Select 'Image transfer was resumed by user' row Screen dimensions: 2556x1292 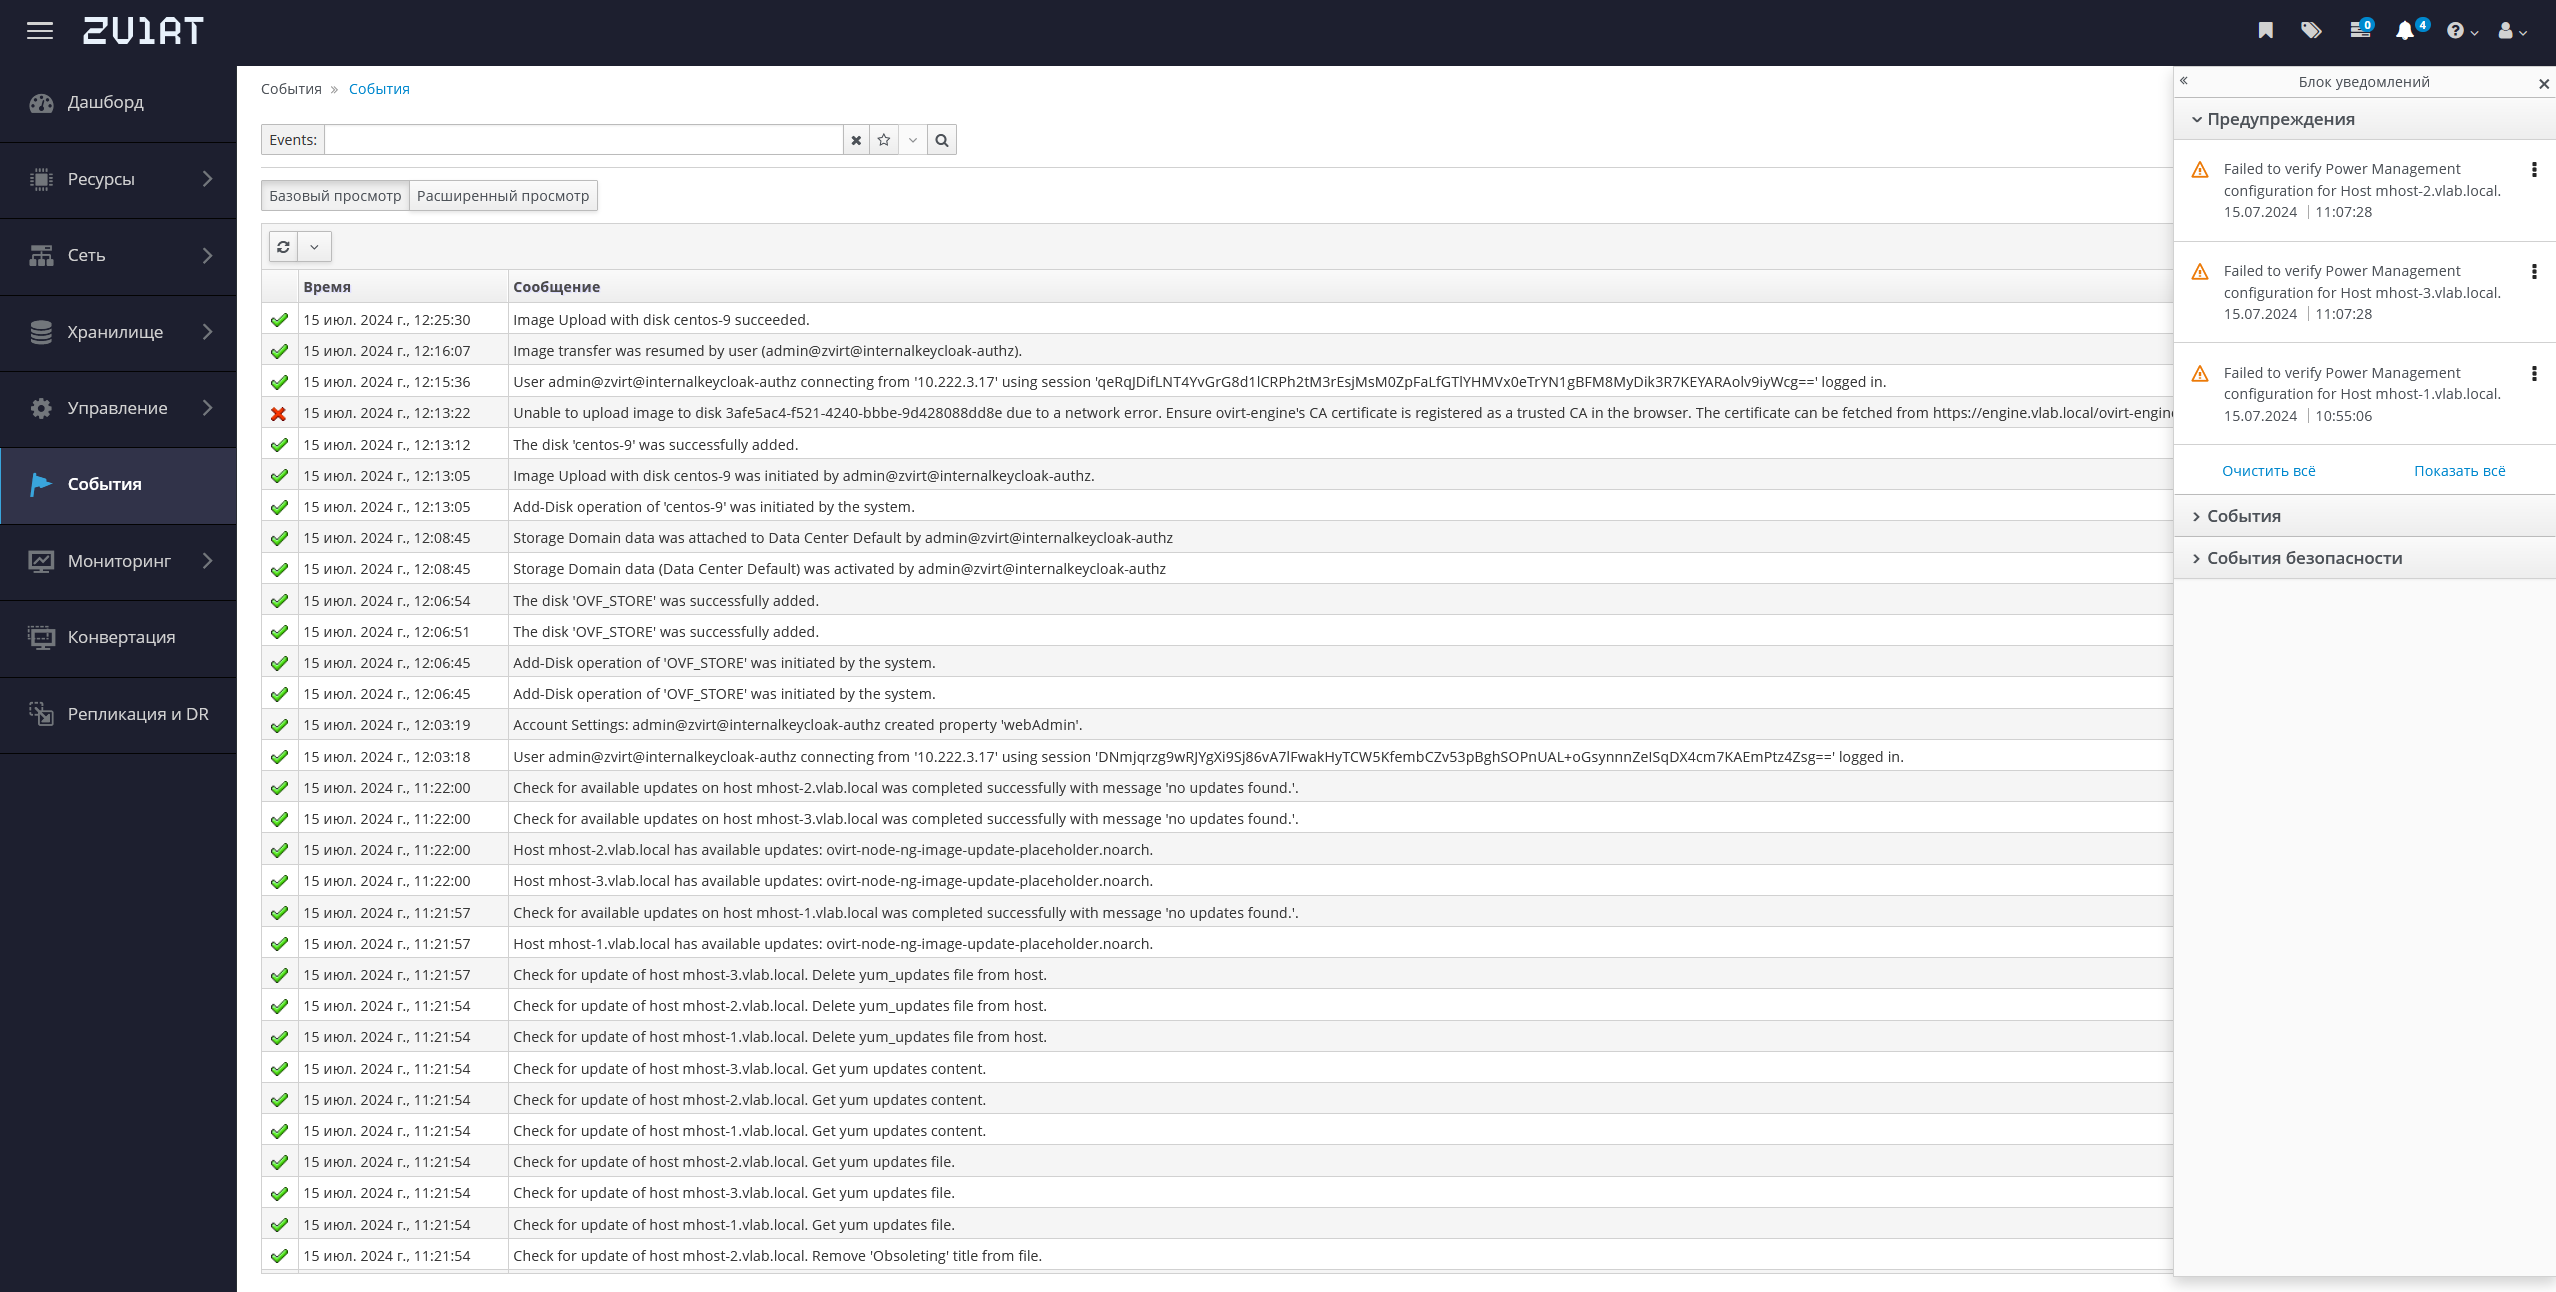(x=1216, y=351)
